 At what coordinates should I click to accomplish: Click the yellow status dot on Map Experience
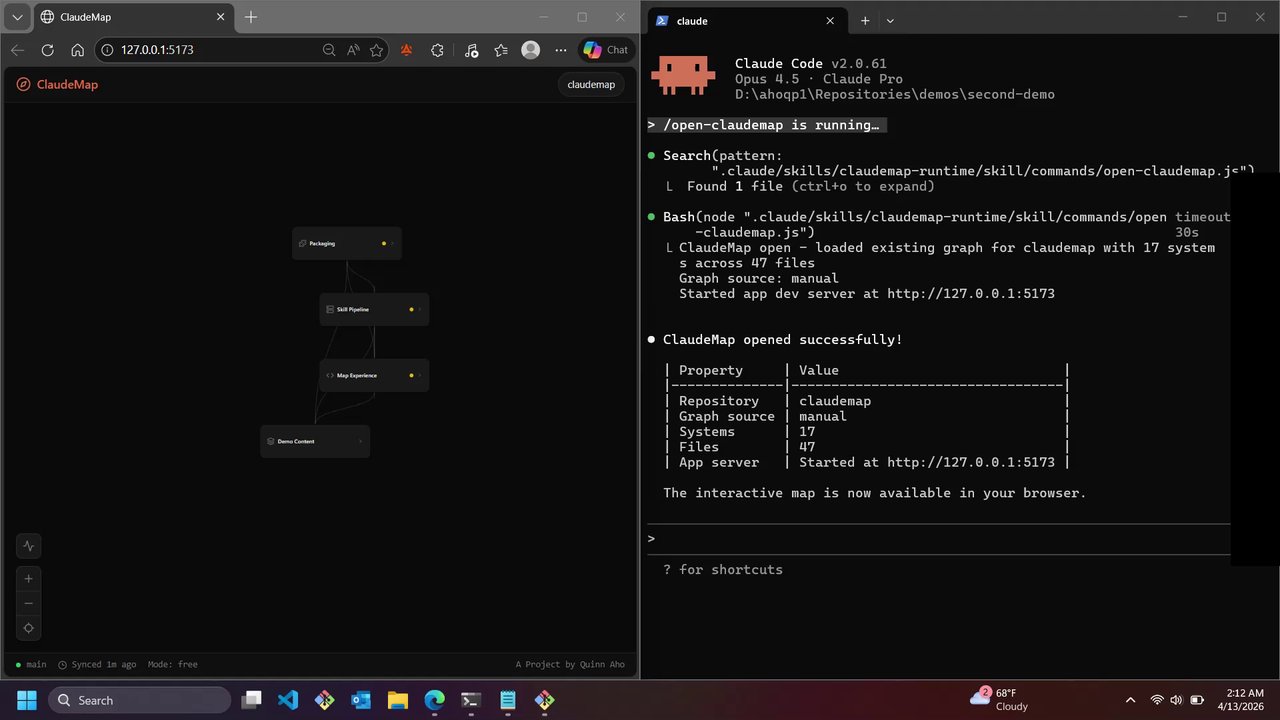pos(411,375)
